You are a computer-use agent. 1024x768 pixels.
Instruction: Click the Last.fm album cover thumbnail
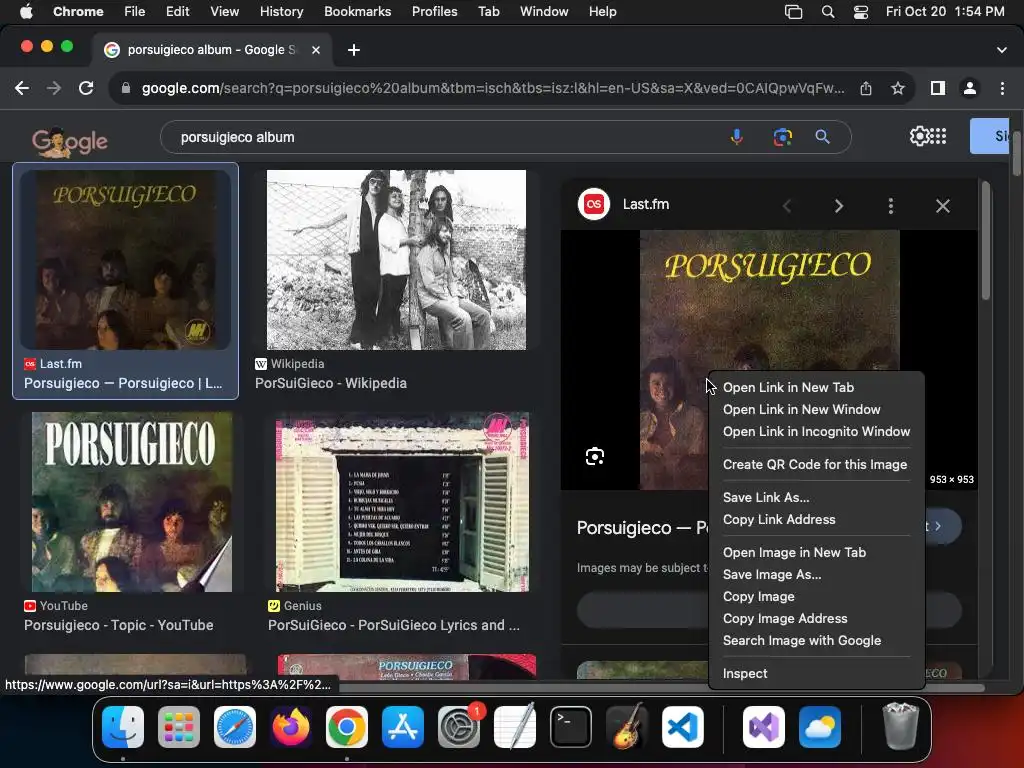(x=125, y=260)
